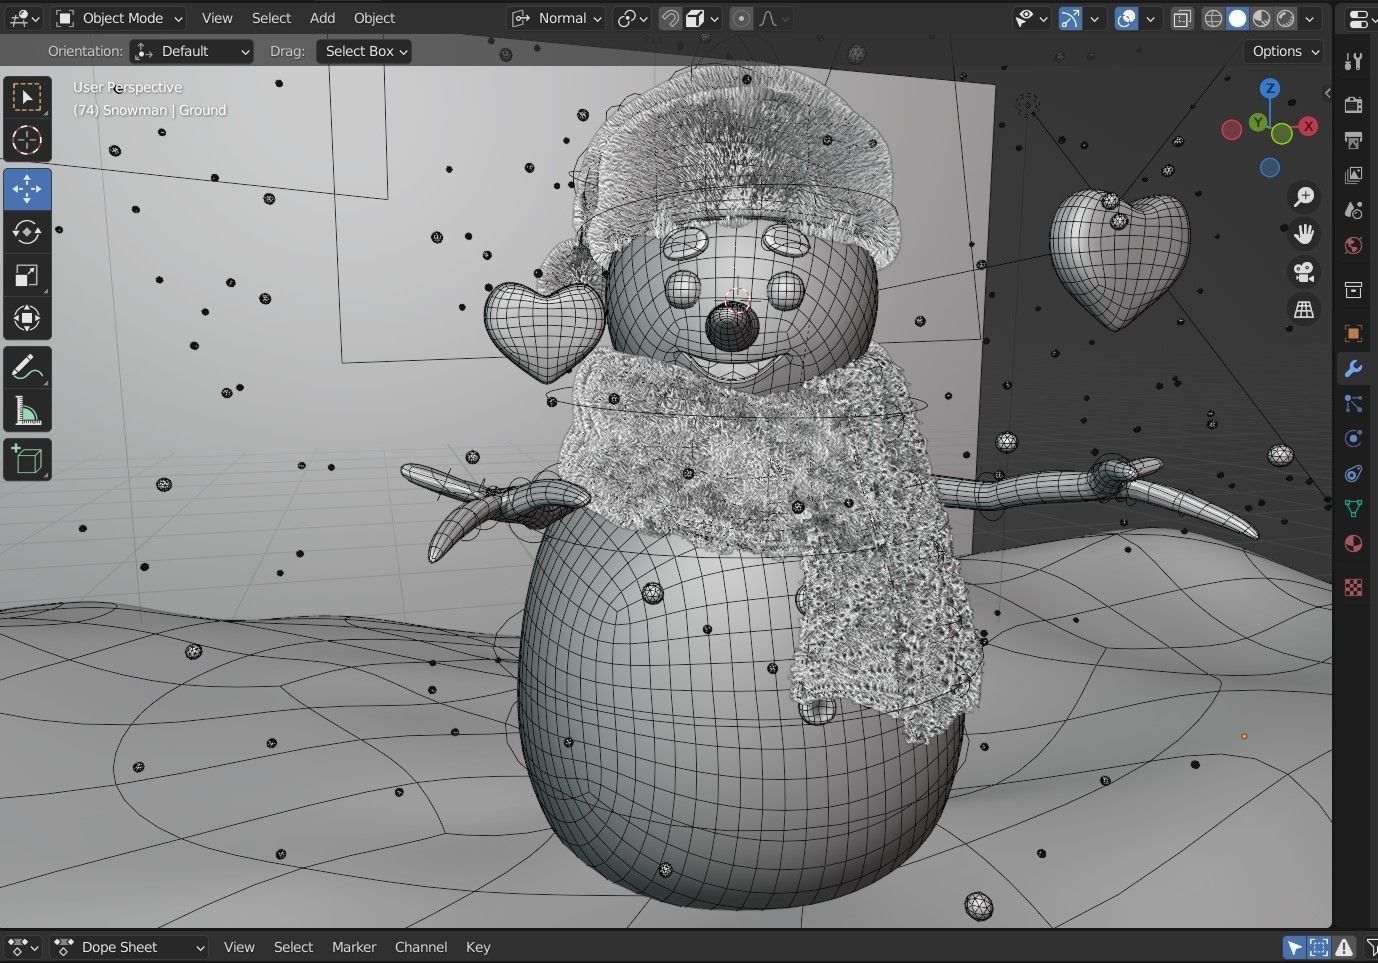Open the Physics properties tab
Screen dimensions: 1378x963
[x=1353, y=438]
